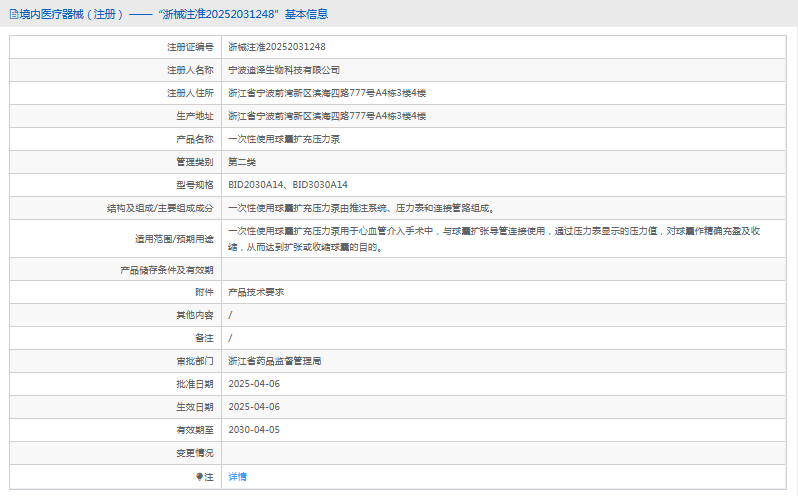This screenshot has height=496, width=798.
Task: Select product name 一次性使用球囊扩充压力泵
Action: click(284, 139)
